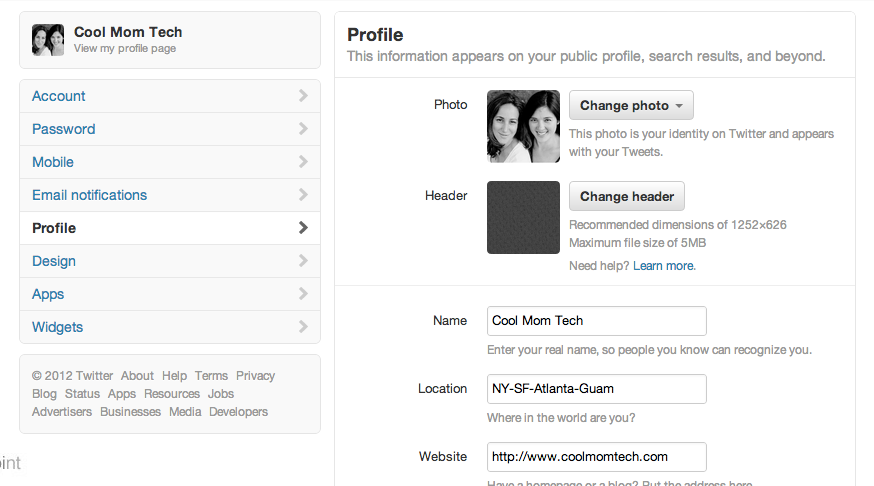Click 'Recommended dimensions of 1252×626' text
This screenshot has width=874, height=486.
[678, 225]
